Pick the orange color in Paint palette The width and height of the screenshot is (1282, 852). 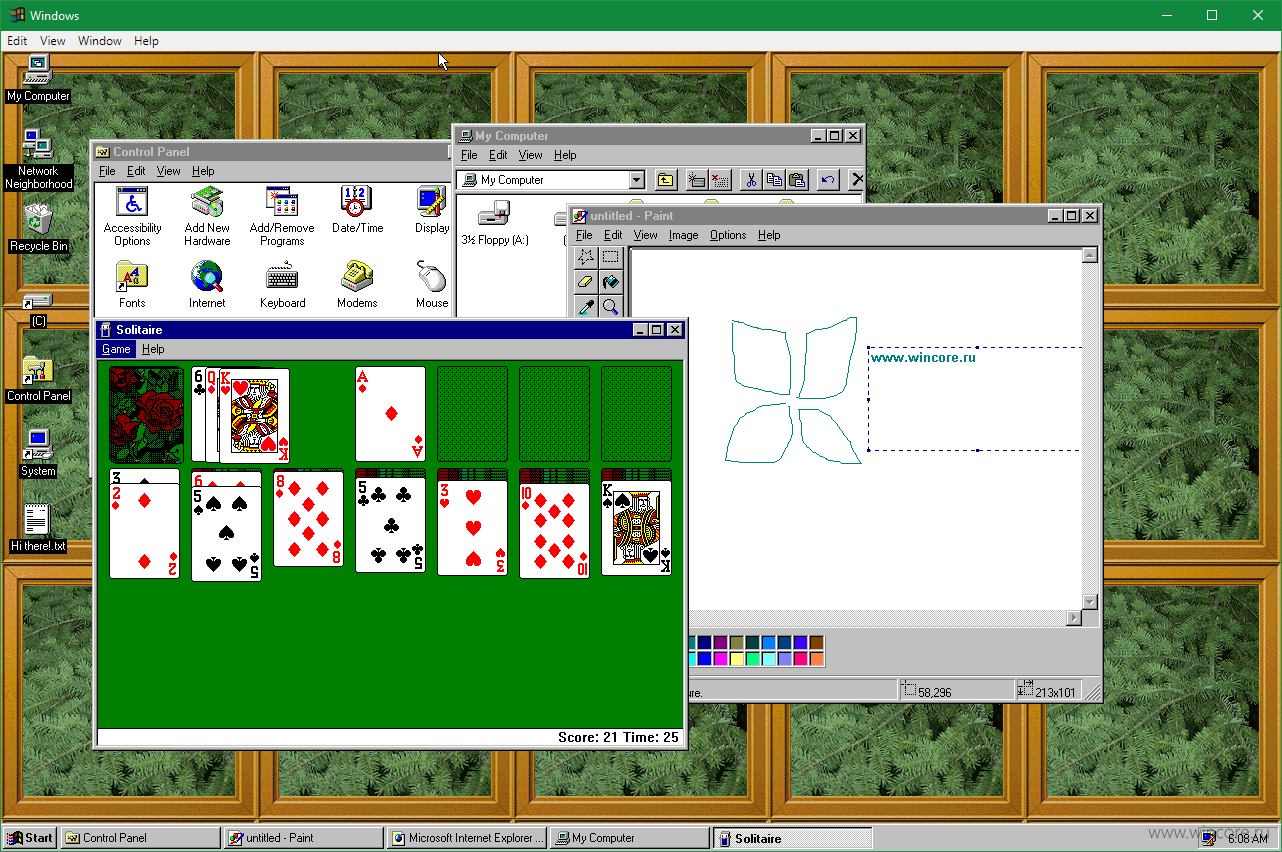click(817, 658)
